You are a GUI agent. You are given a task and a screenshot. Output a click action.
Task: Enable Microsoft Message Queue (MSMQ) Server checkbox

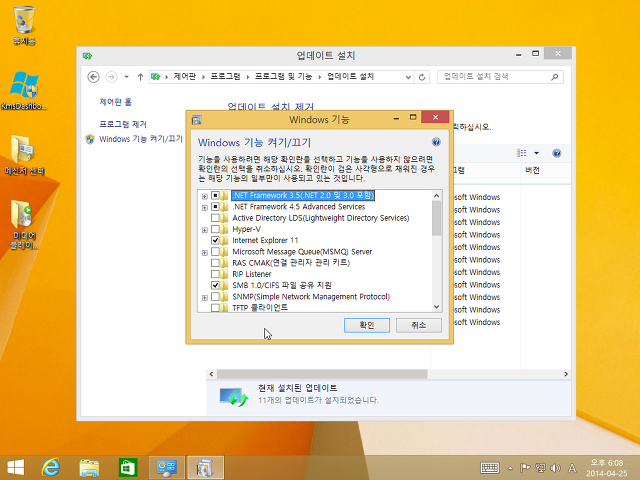[215, 251]
